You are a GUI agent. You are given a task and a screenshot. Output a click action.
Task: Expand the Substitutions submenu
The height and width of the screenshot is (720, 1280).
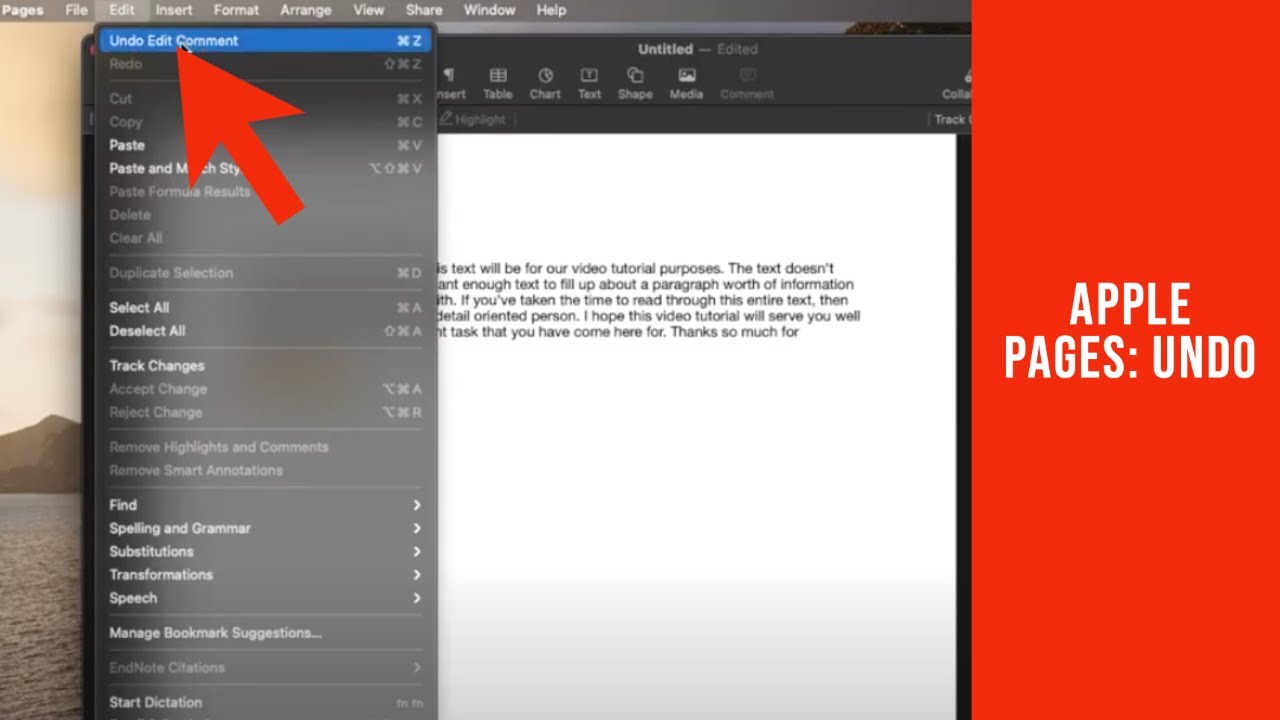click(x=265, y=551)
